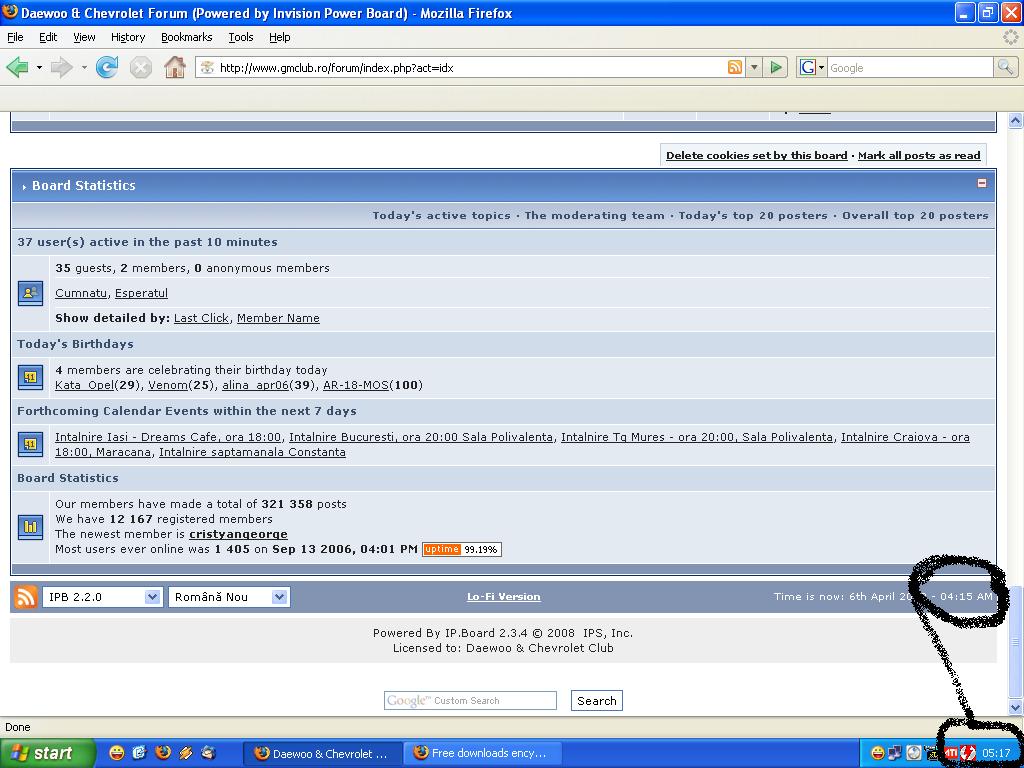This screenshot has width=1024, height=768.
Task: Click the Google toolbar search box
Action: click(910, 67)
